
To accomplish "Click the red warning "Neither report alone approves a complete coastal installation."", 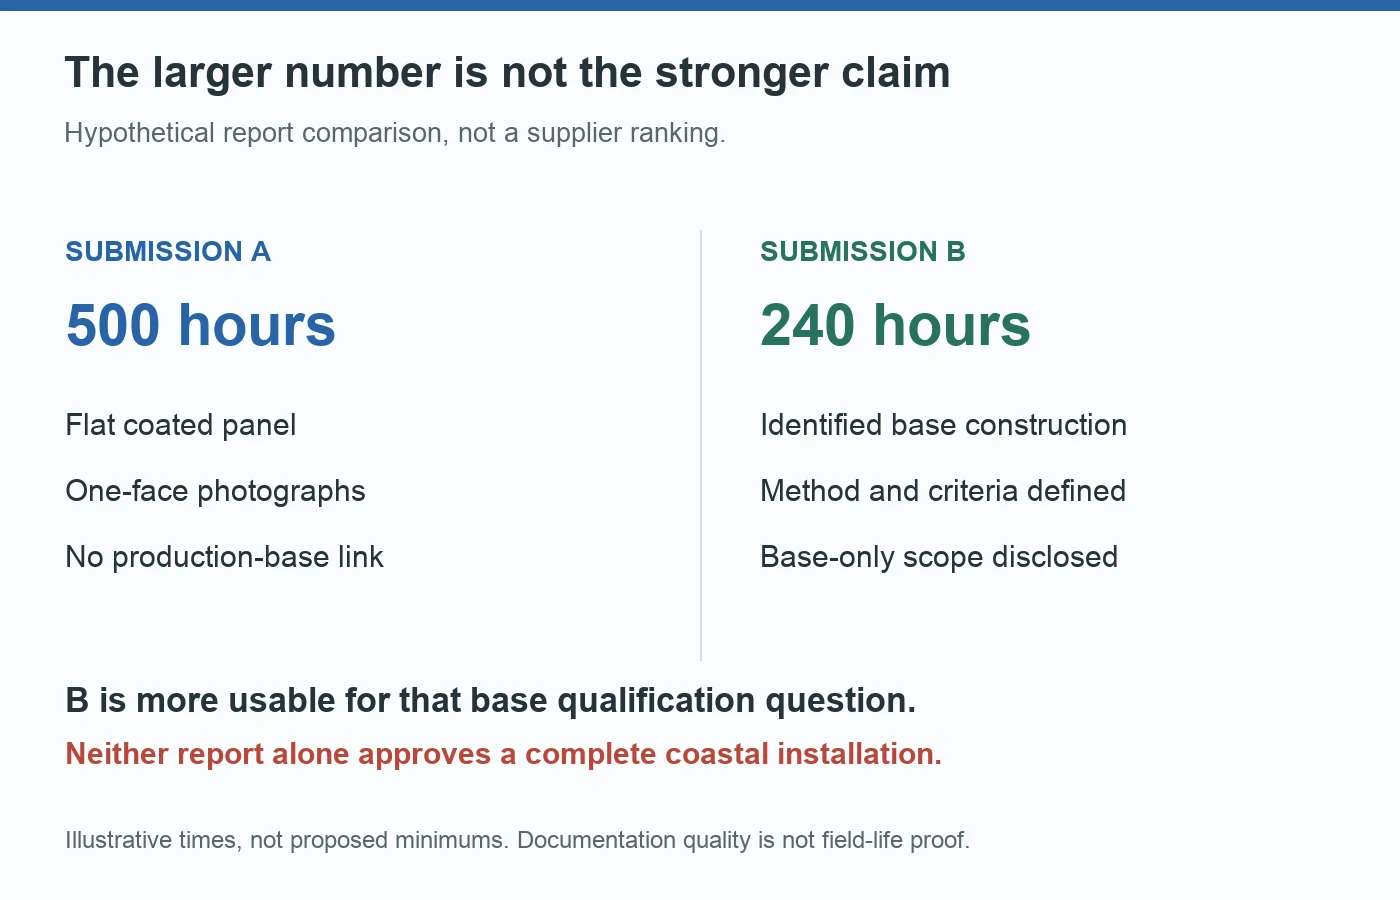I will [x=504, y=753].
